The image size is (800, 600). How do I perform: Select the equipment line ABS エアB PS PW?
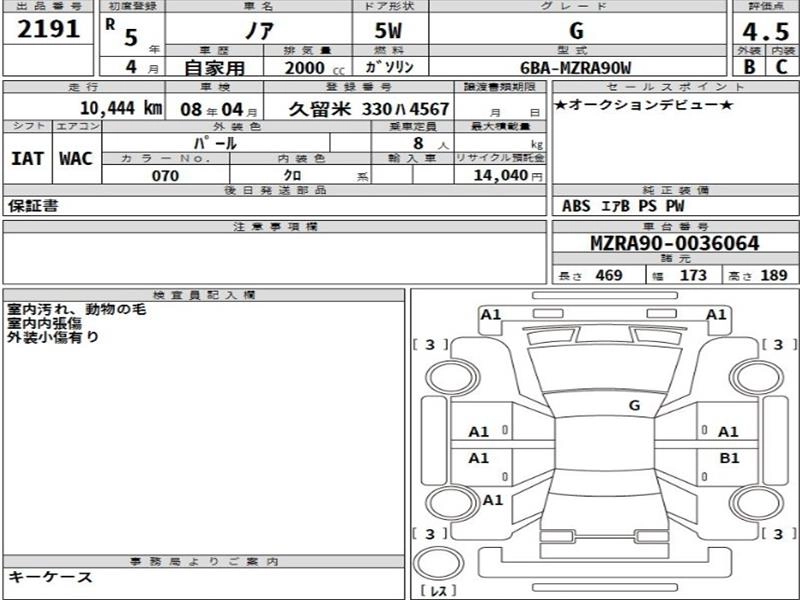click(623, 206)
